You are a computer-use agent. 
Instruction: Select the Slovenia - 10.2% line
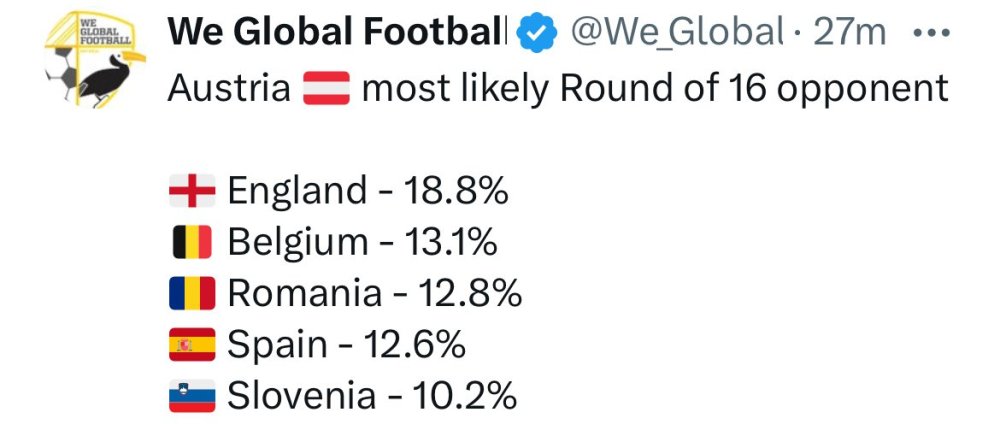372,397
